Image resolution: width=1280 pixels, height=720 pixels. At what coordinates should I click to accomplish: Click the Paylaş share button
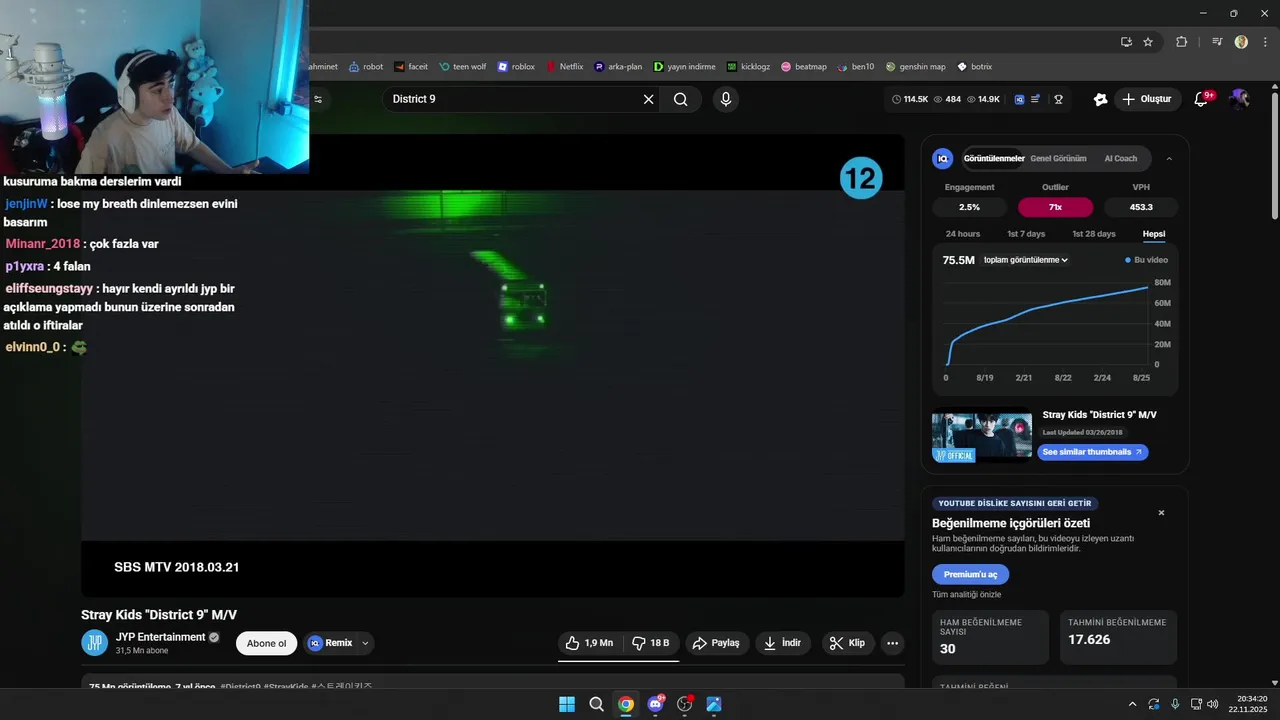point(716,643)
